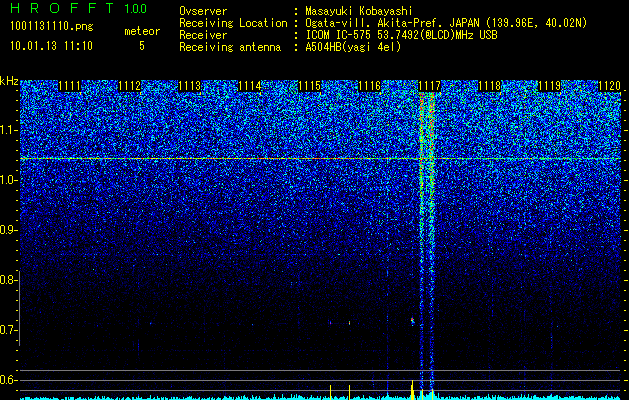629x400 pixels.
Task: Click the Ovserver label
Action: (x=203, y=11)
